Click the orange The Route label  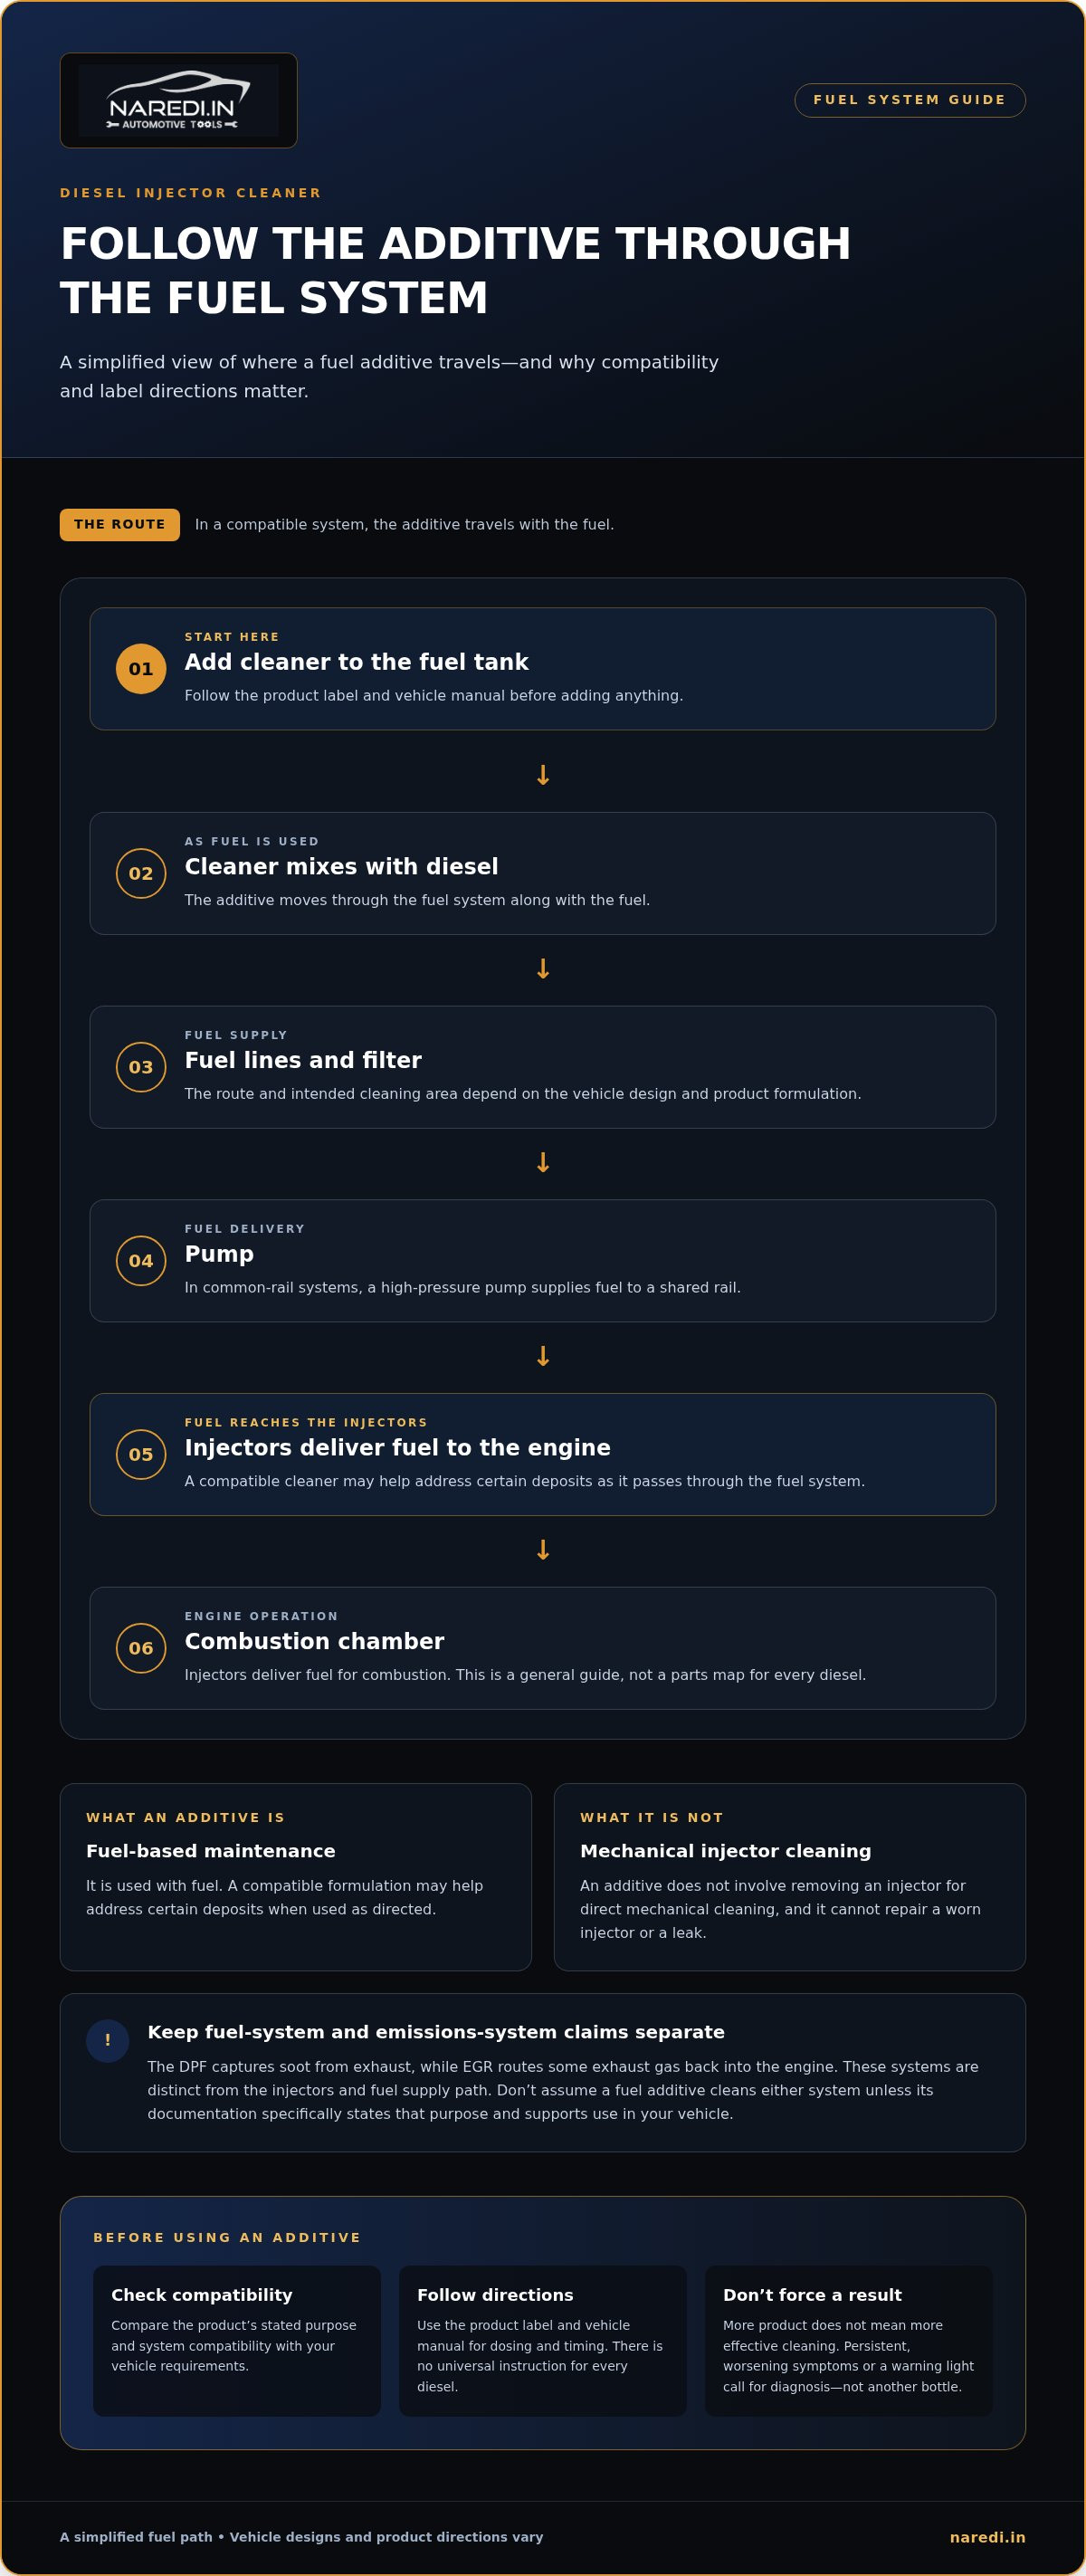[x=120, y=525]
